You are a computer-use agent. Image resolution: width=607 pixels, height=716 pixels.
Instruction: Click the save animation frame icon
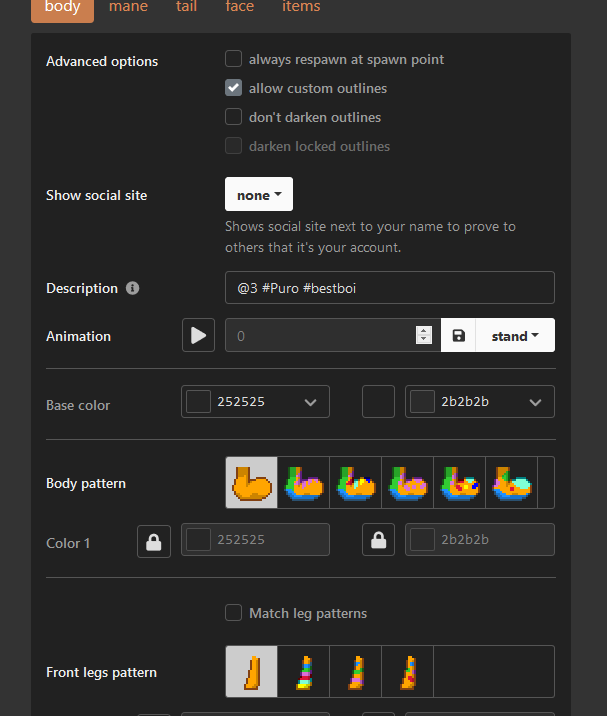coord(459,336)
